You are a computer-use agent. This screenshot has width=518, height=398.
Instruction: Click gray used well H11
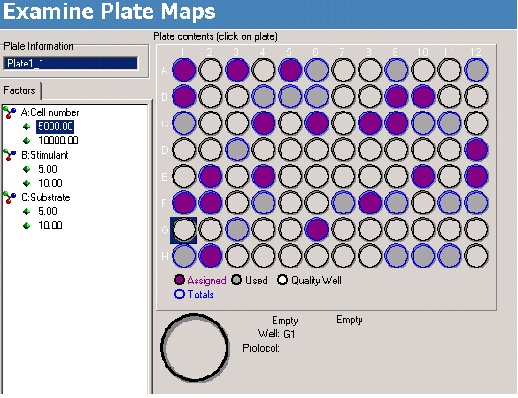450,256
